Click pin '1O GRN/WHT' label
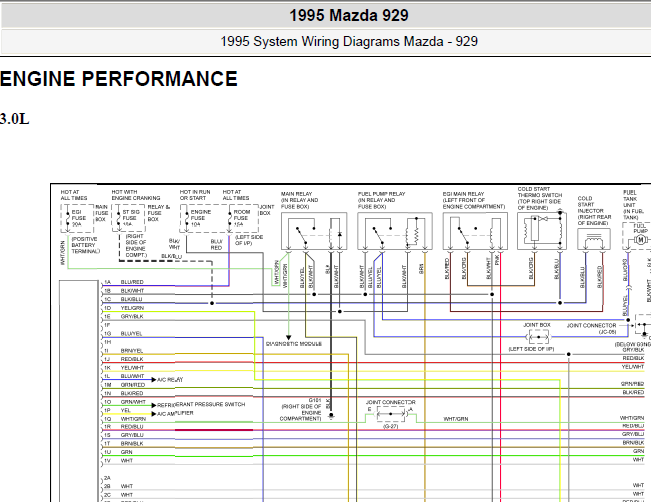Screen dimensions: 651x502 coord(125,402)
